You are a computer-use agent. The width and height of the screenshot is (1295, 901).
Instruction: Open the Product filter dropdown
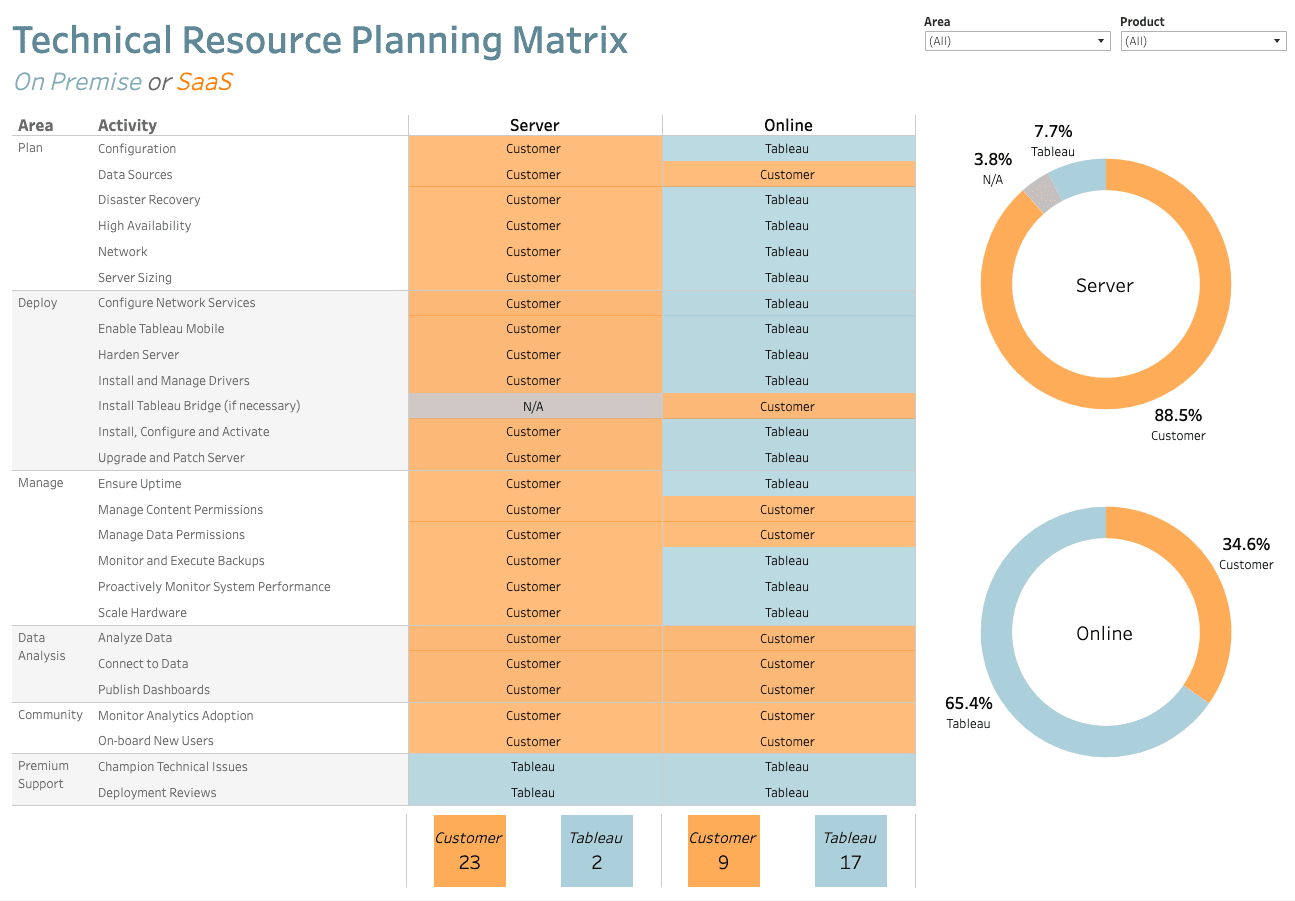click(1203, 41)
